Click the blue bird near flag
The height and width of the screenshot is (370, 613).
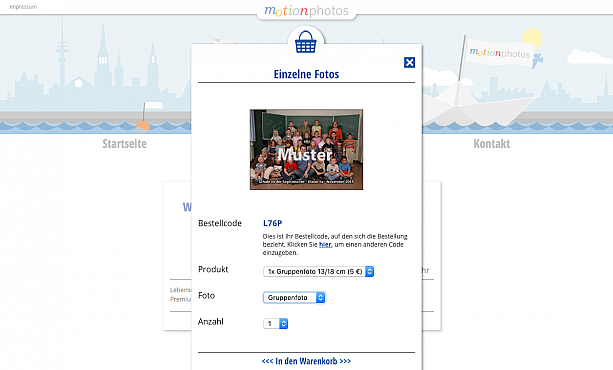(x=538, y=60)
